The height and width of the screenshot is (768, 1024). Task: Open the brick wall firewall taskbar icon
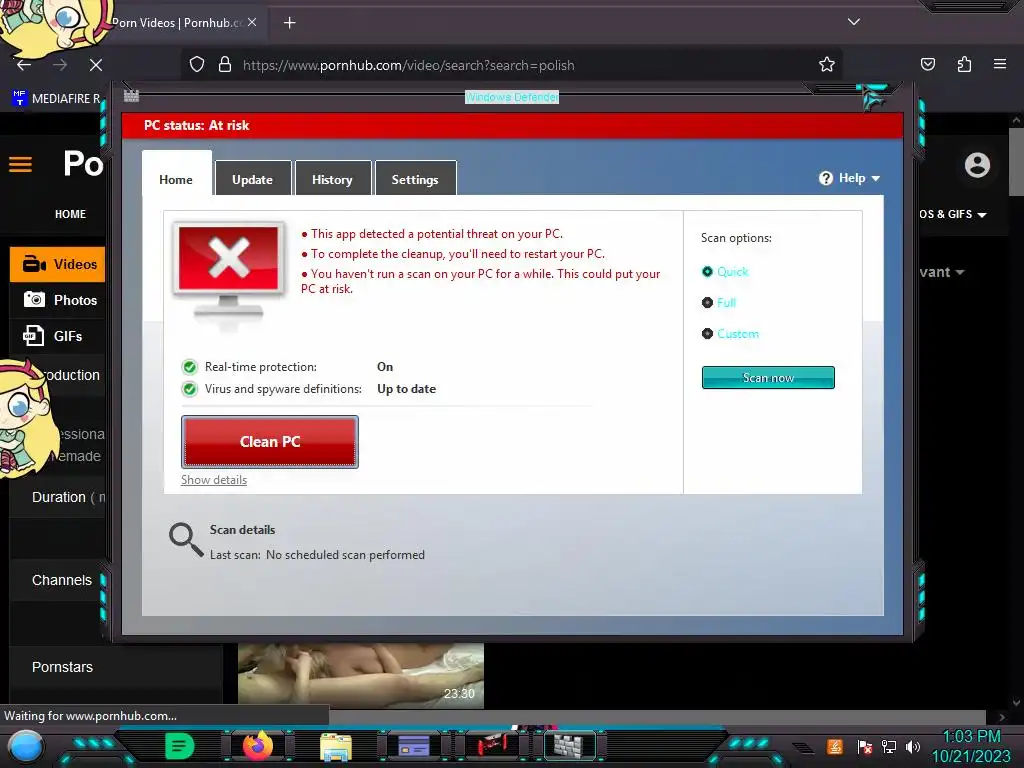click(x=570, y=746)
